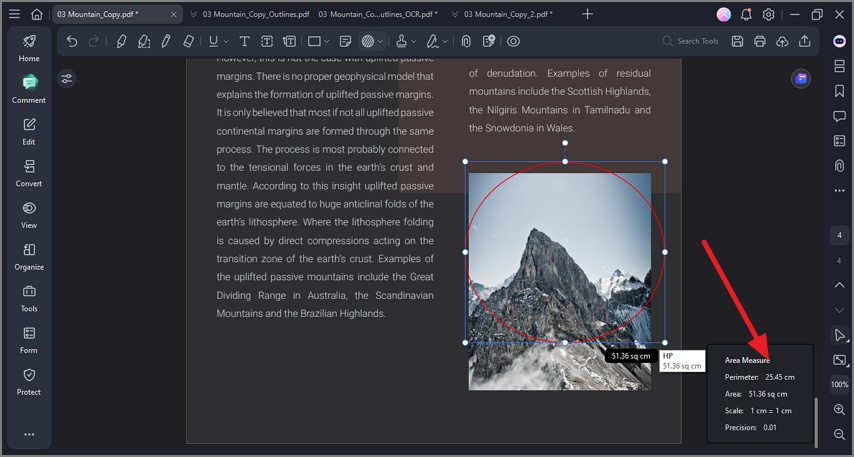Switch to the Outlines_OCR.pdf tab
Screen dimensions: 854x457
(x=377, y=14)
